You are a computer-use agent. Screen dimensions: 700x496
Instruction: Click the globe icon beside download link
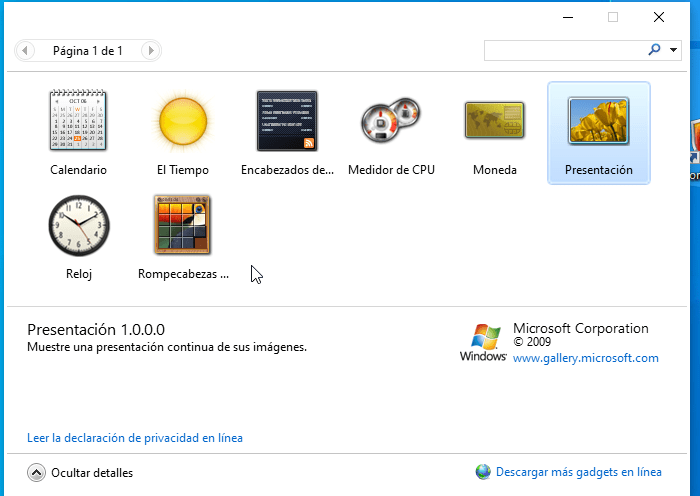[x=483, y=472]
